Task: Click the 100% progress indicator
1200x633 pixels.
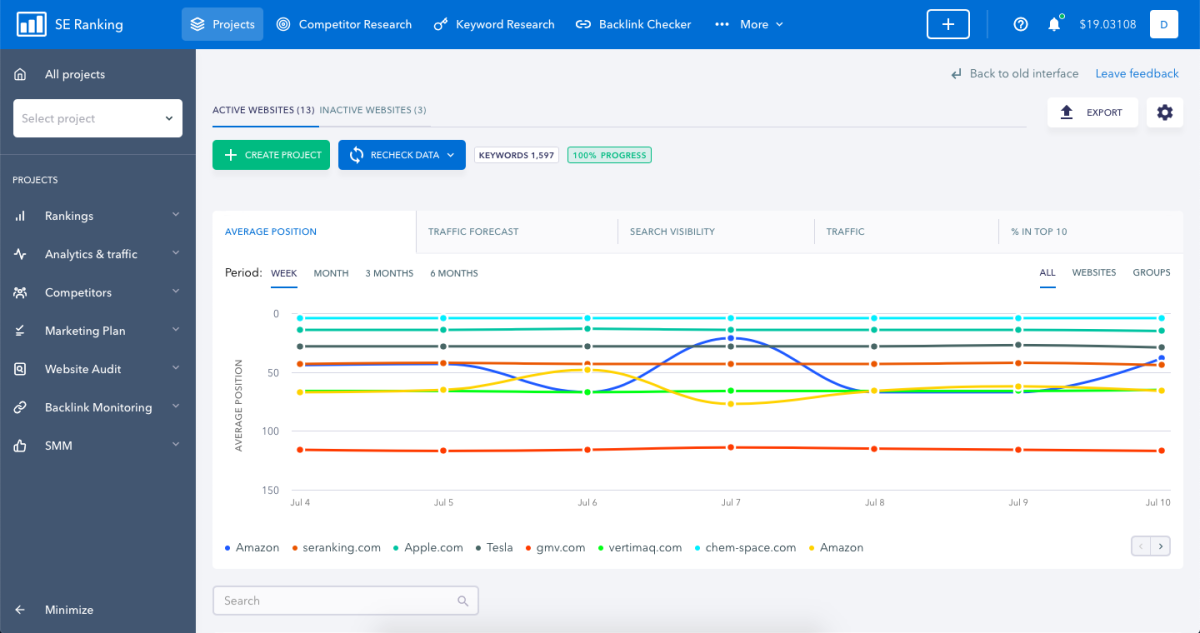Action: tap(609, 155)
